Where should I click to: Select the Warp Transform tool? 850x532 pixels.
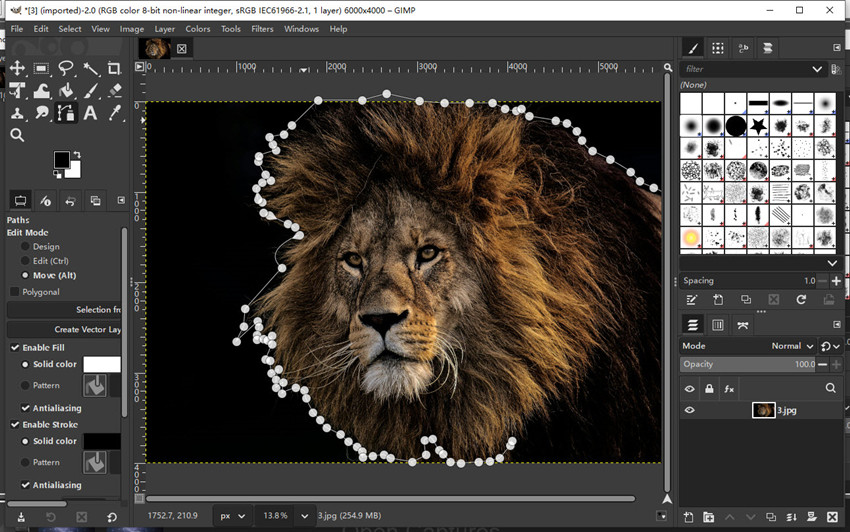pos(41,91)
